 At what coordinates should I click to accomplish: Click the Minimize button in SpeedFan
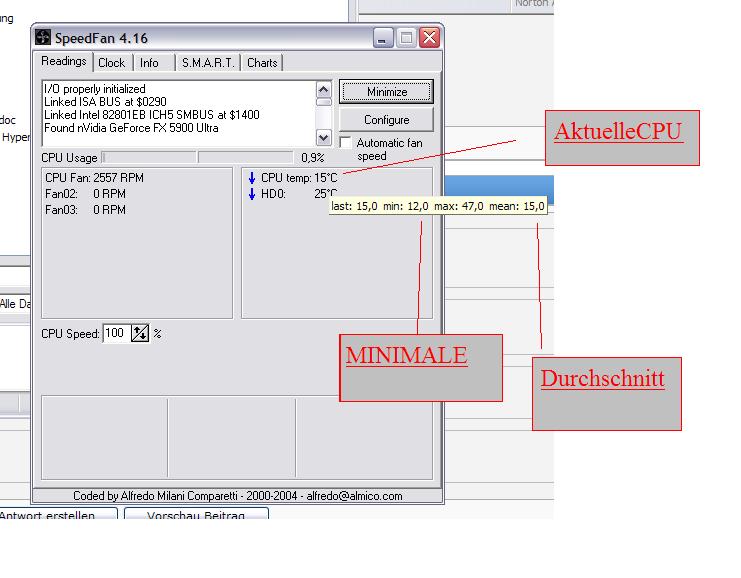[x=387, y=92]
